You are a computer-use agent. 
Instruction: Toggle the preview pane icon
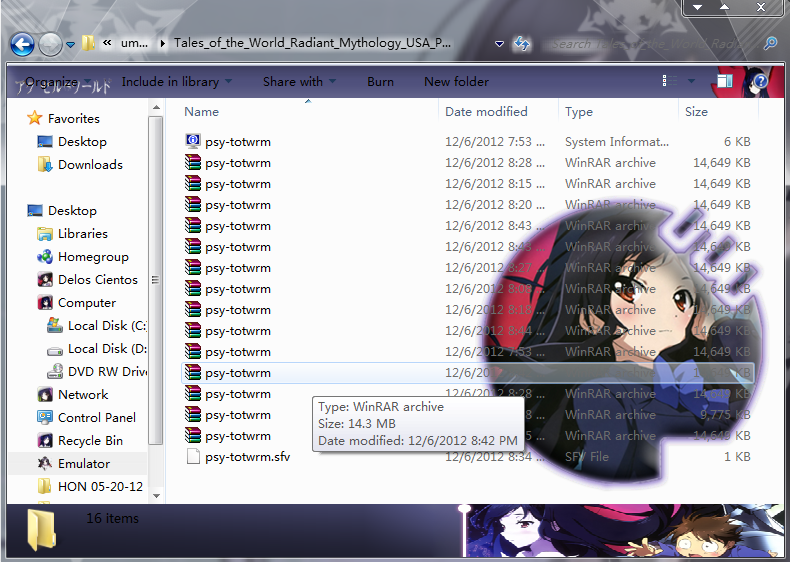725,81
